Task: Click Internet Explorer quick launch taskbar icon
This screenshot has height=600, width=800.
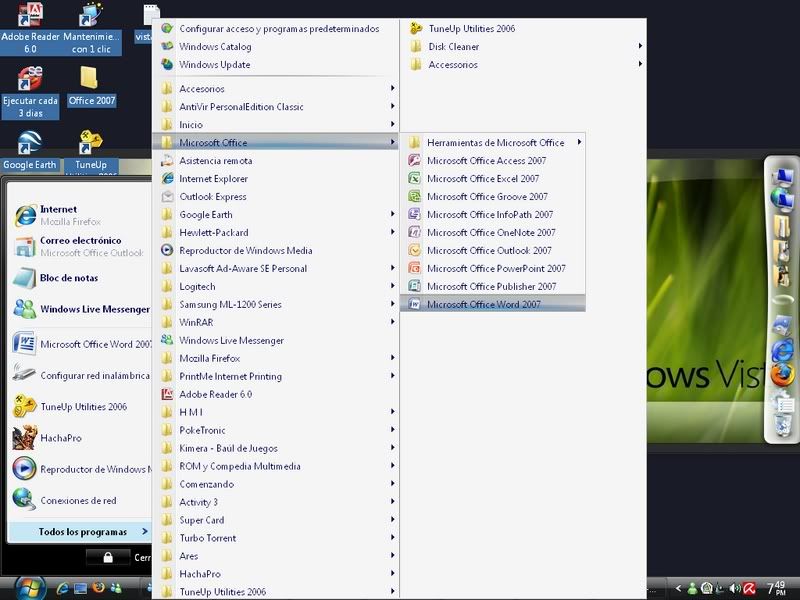Action: [63, 588]
